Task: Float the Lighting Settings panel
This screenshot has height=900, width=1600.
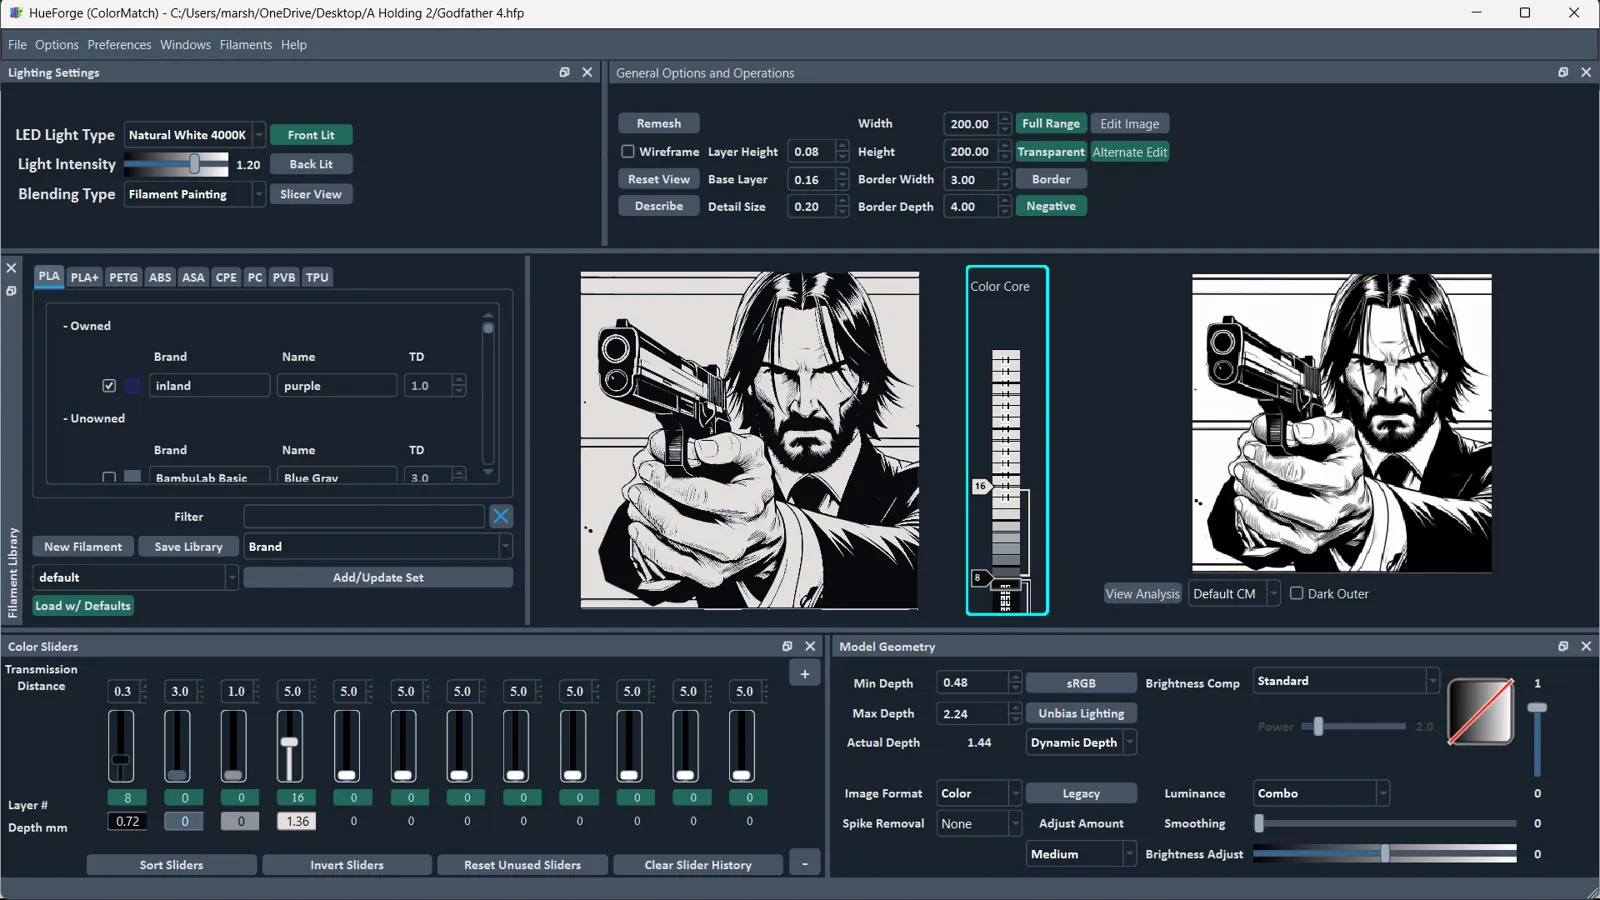Action: [564, 72]
